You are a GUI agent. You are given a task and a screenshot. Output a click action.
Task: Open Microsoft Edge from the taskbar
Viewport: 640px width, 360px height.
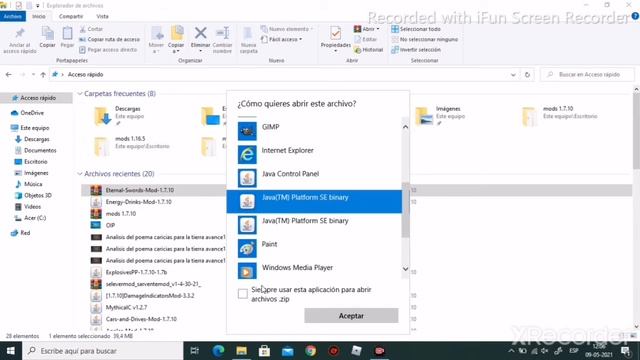point(218,351)
